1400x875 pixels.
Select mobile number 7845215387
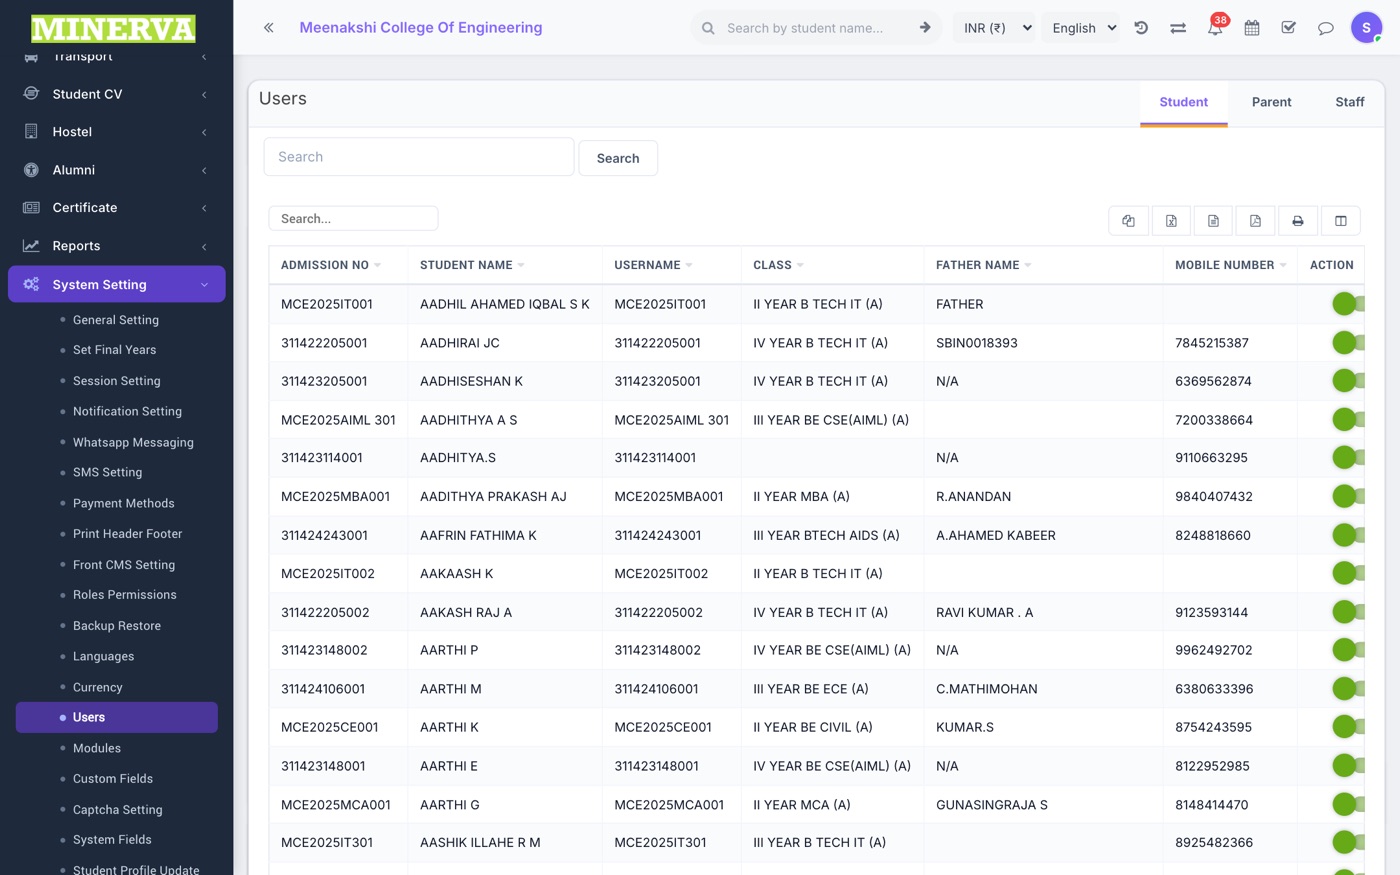(x=1212, y=343)
